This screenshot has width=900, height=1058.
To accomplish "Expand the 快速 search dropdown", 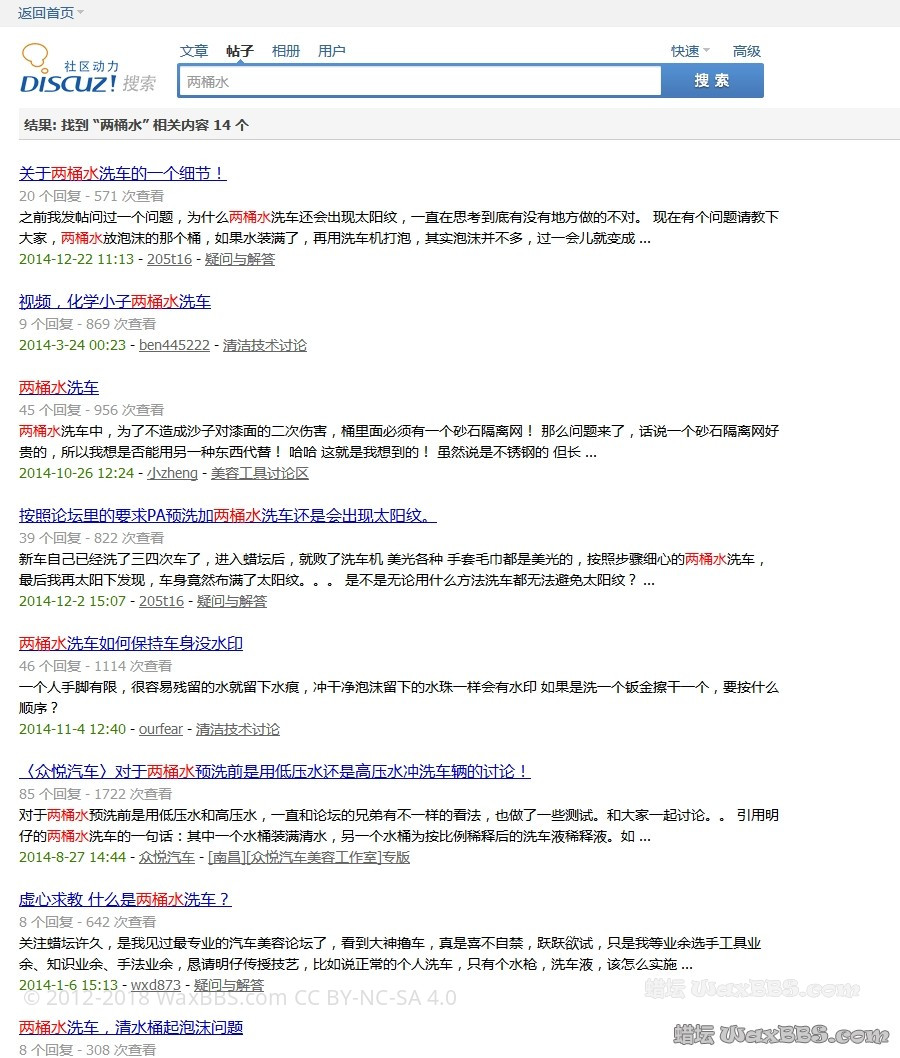I will click(689, 51).
